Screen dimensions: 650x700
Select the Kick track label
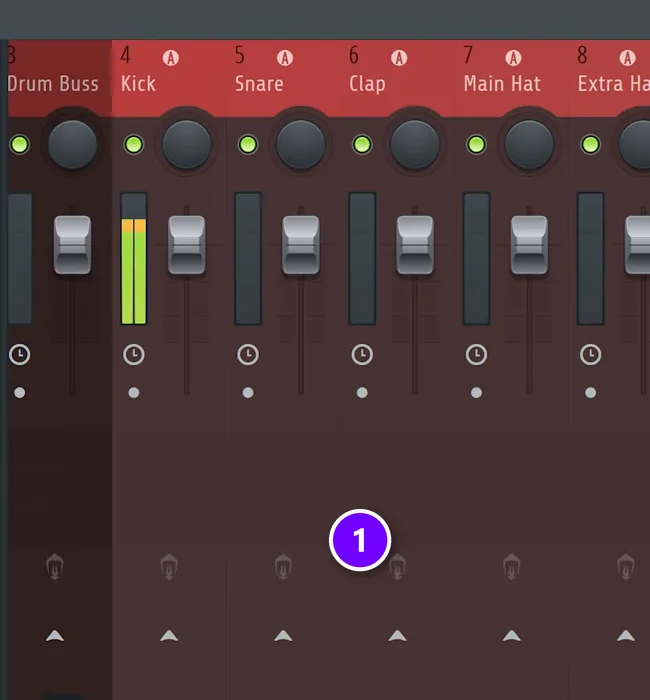(x=138, y=84)
